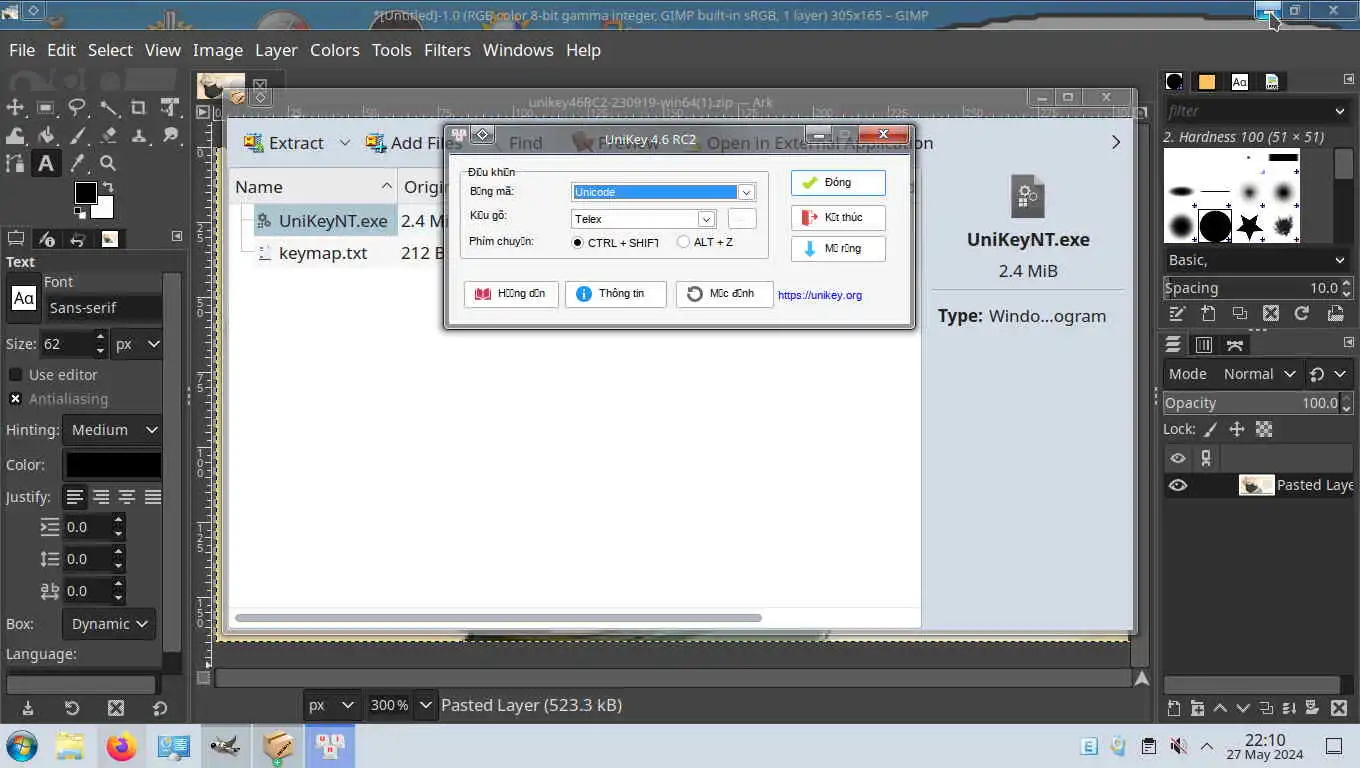Open the Undo History tab

[x=78, y=239]
